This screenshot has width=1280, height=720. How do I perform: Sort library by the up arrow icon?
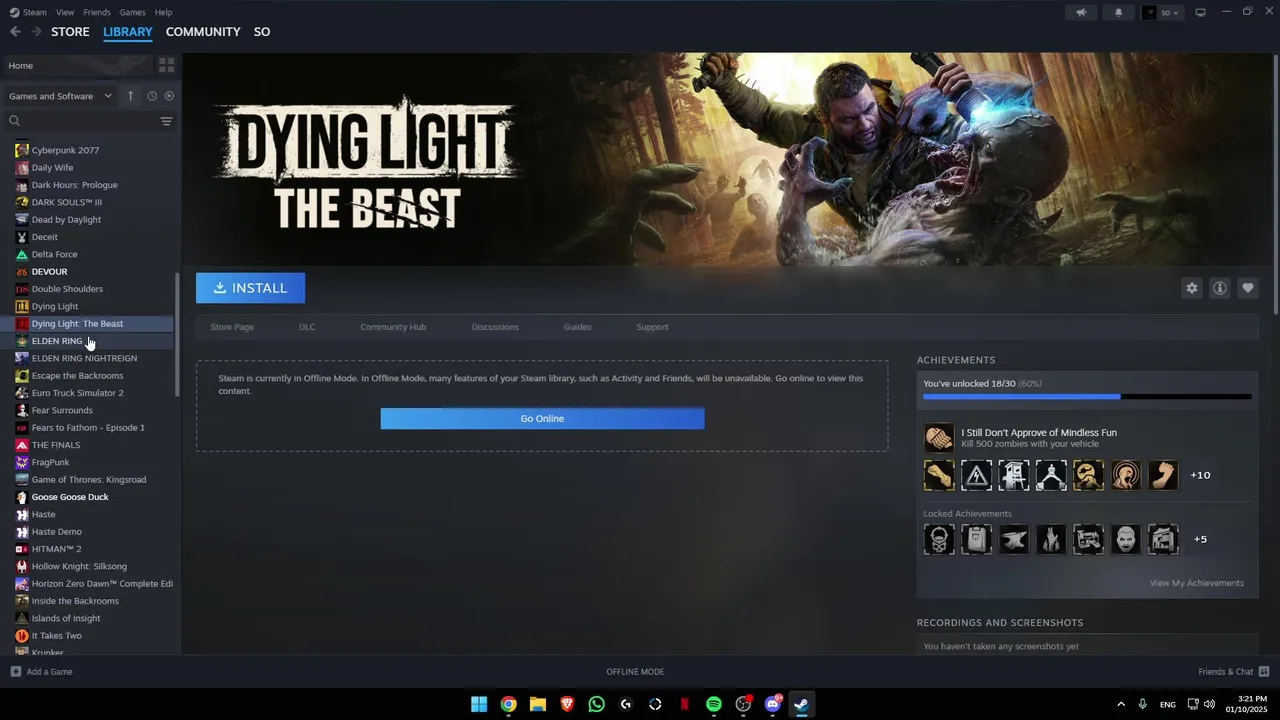click(130, 96)
